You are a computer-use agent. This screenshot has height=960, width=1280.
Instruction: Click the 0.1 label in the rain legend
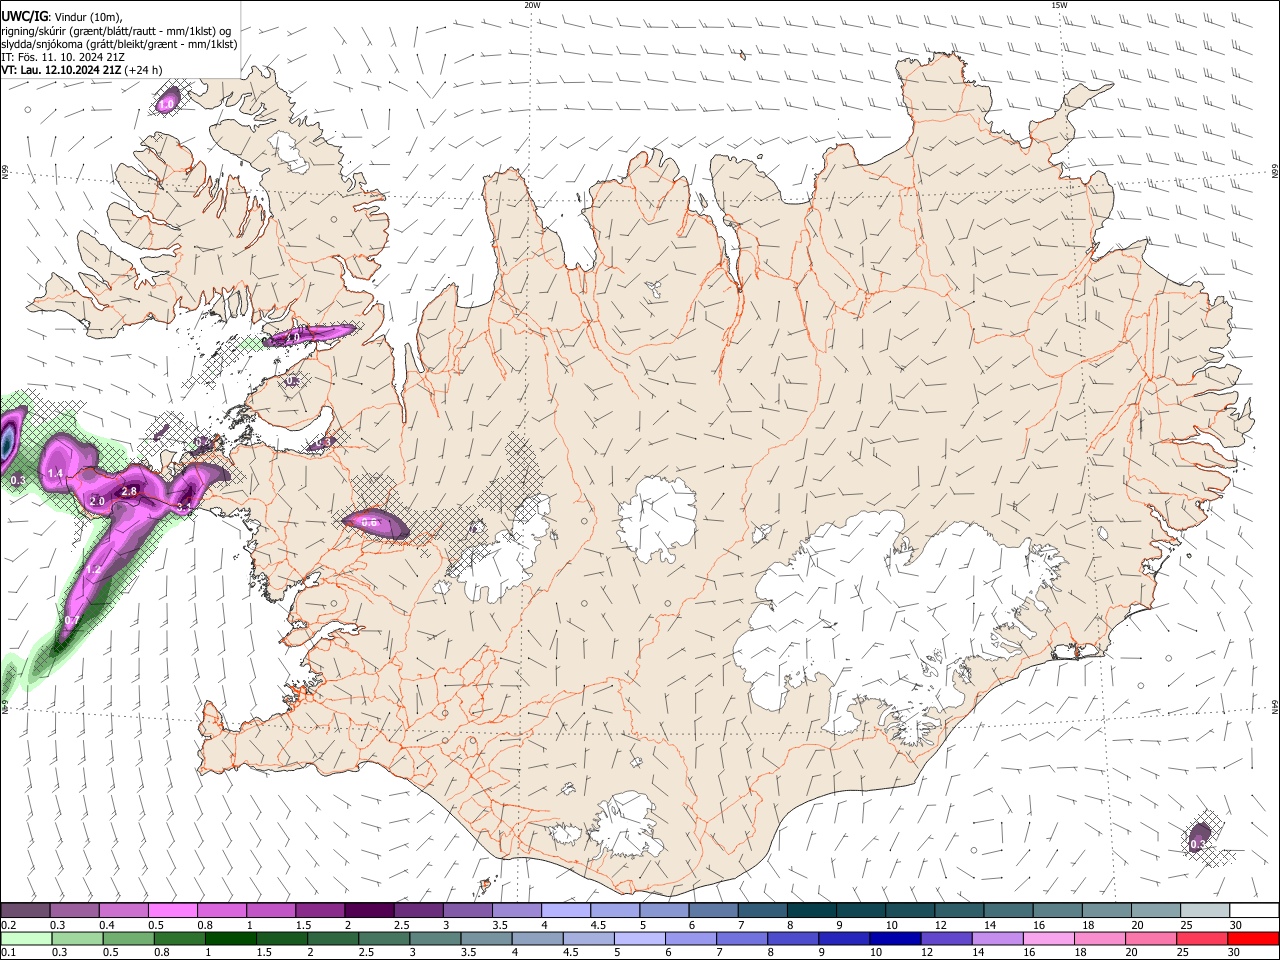coord(9,952)
